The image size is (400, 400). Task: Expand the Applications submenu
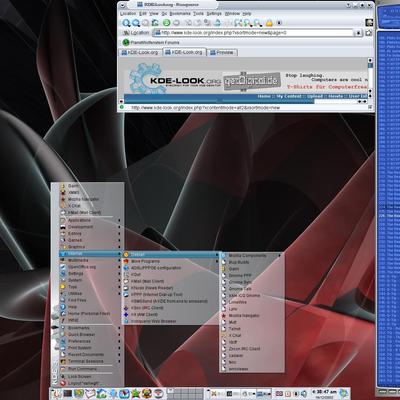90,220
